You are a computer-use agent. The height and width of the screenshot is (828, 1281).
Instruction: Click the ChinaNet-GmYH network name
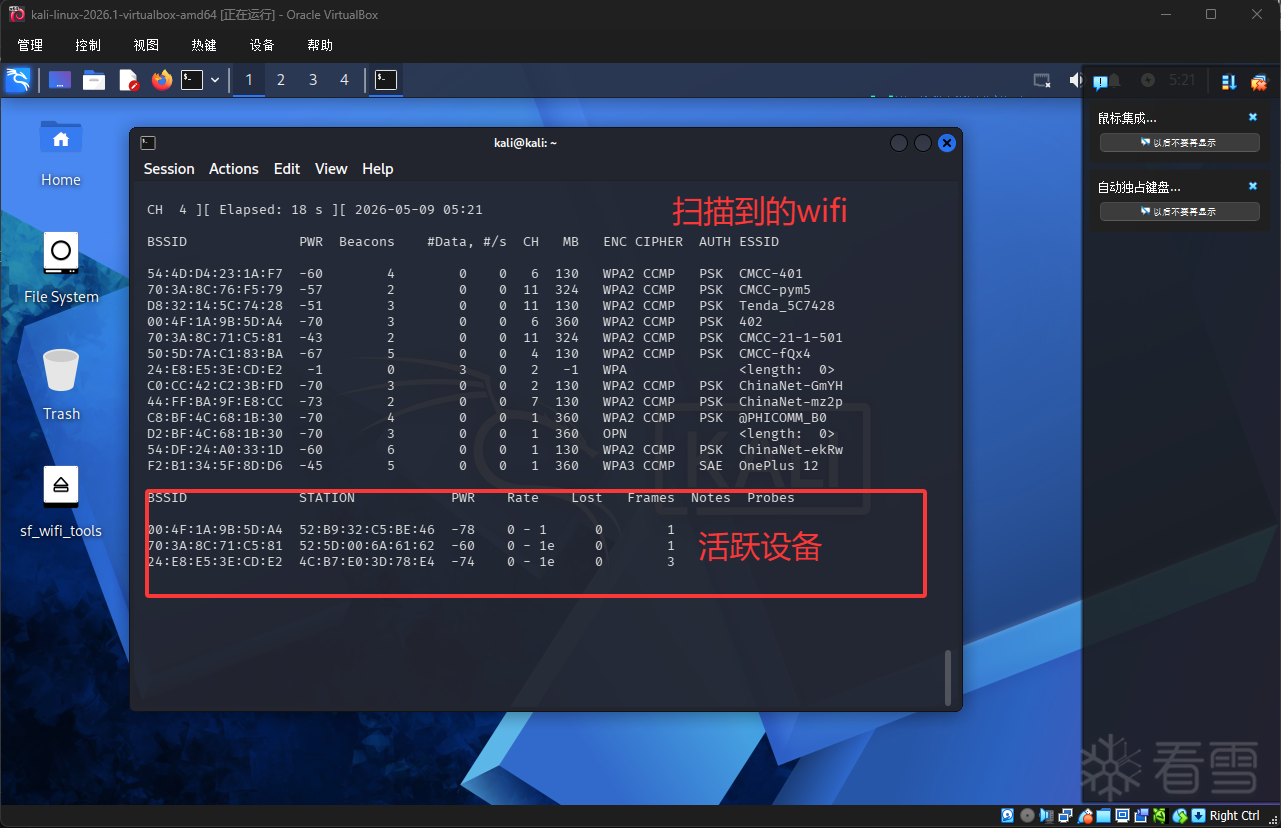[x=791, y=386]
